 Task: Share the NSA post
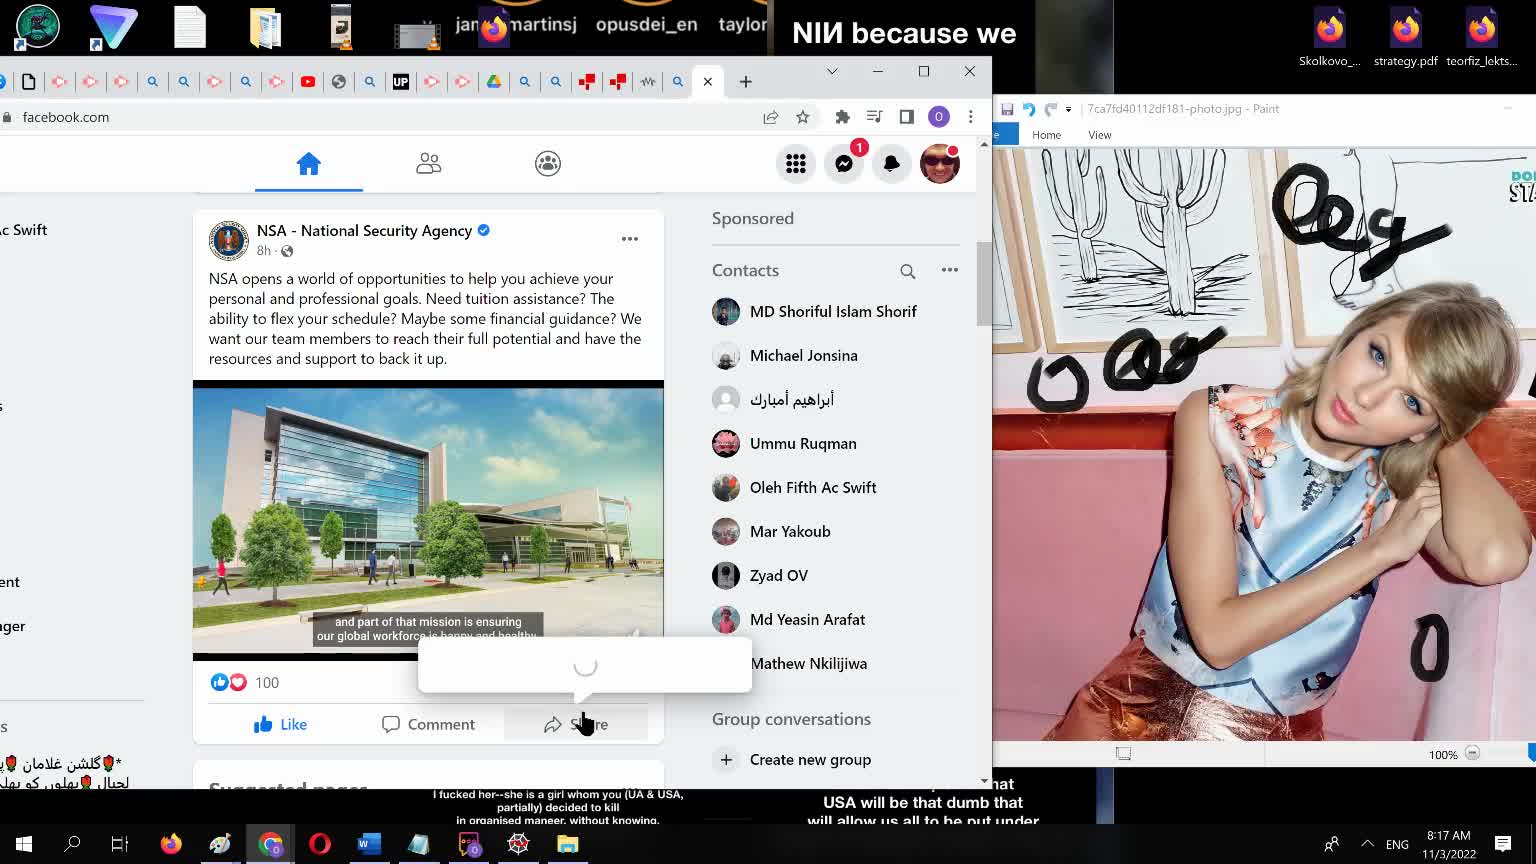pyautogui.click(x=576, y=724)
